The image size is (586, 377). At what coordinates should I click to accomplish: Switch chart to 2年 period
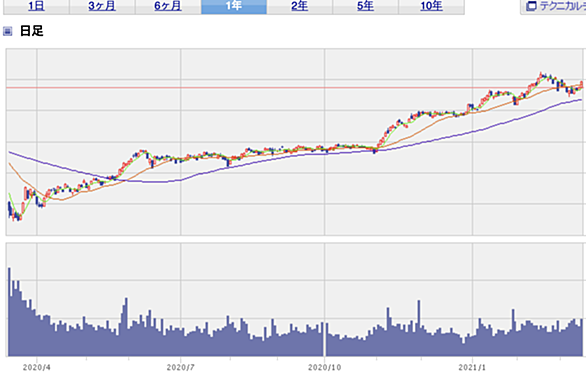point(300,6)
